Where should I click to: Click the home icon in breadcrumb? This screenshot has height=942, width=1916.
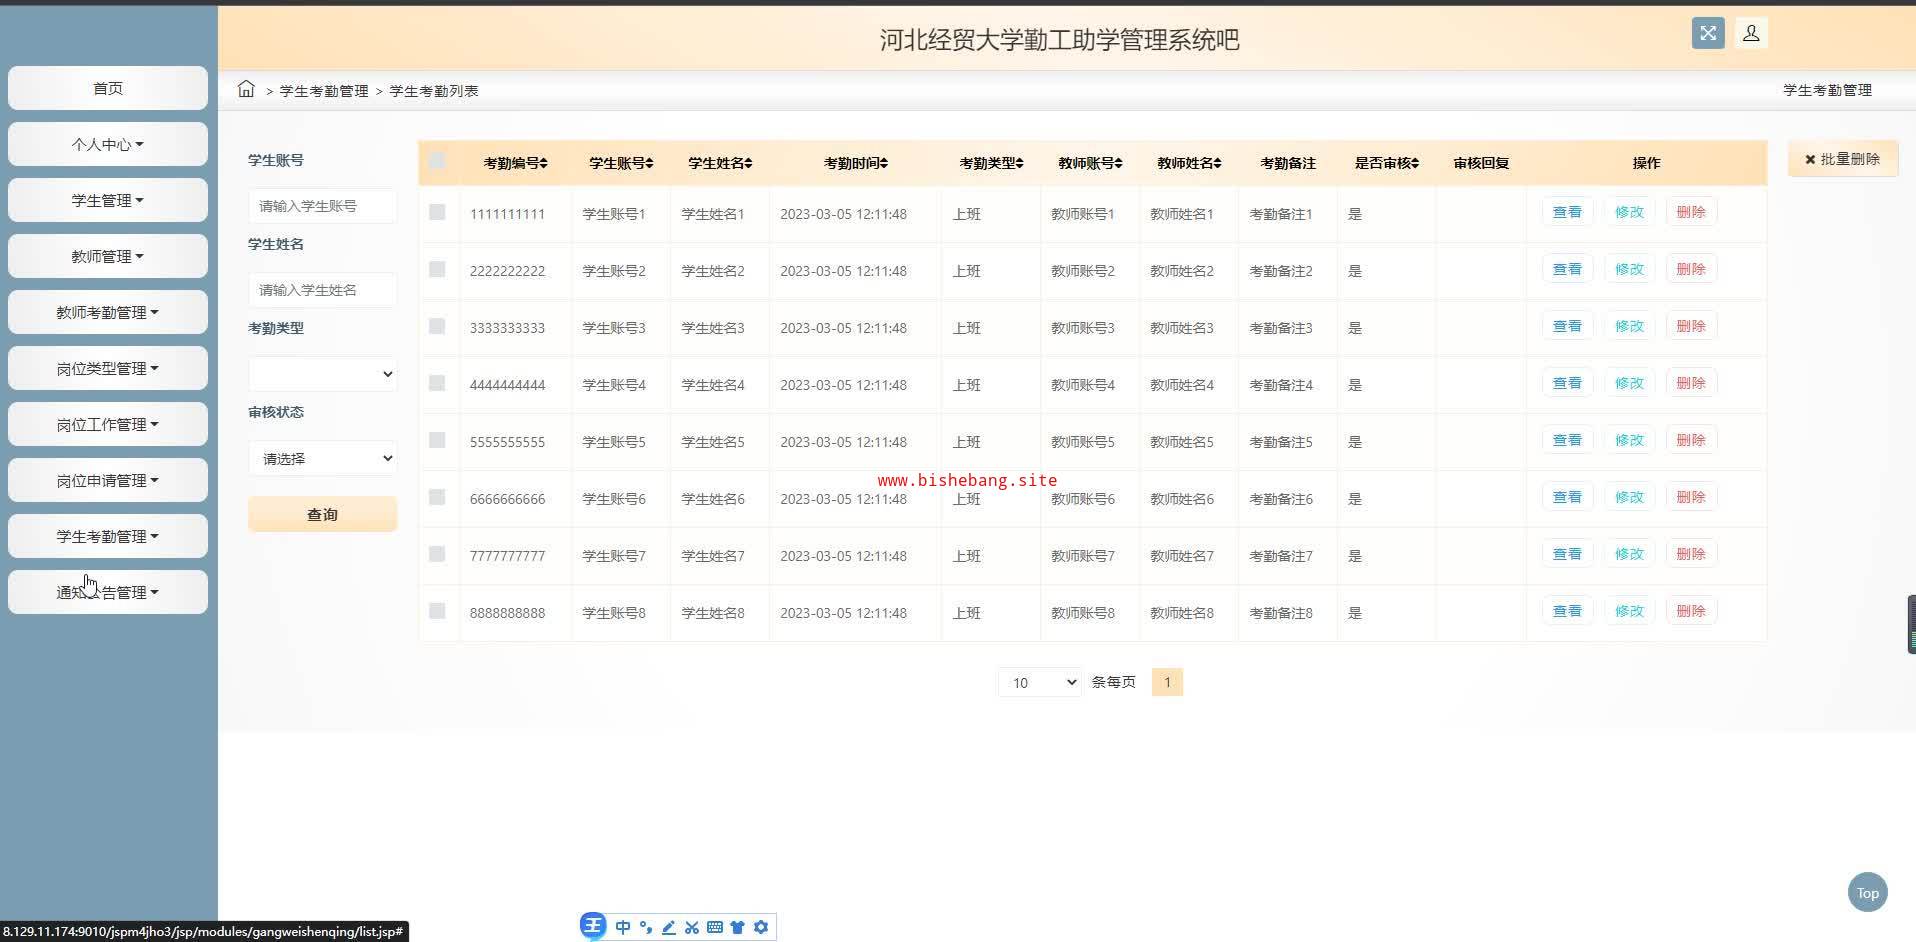click(x=246, y=90)
